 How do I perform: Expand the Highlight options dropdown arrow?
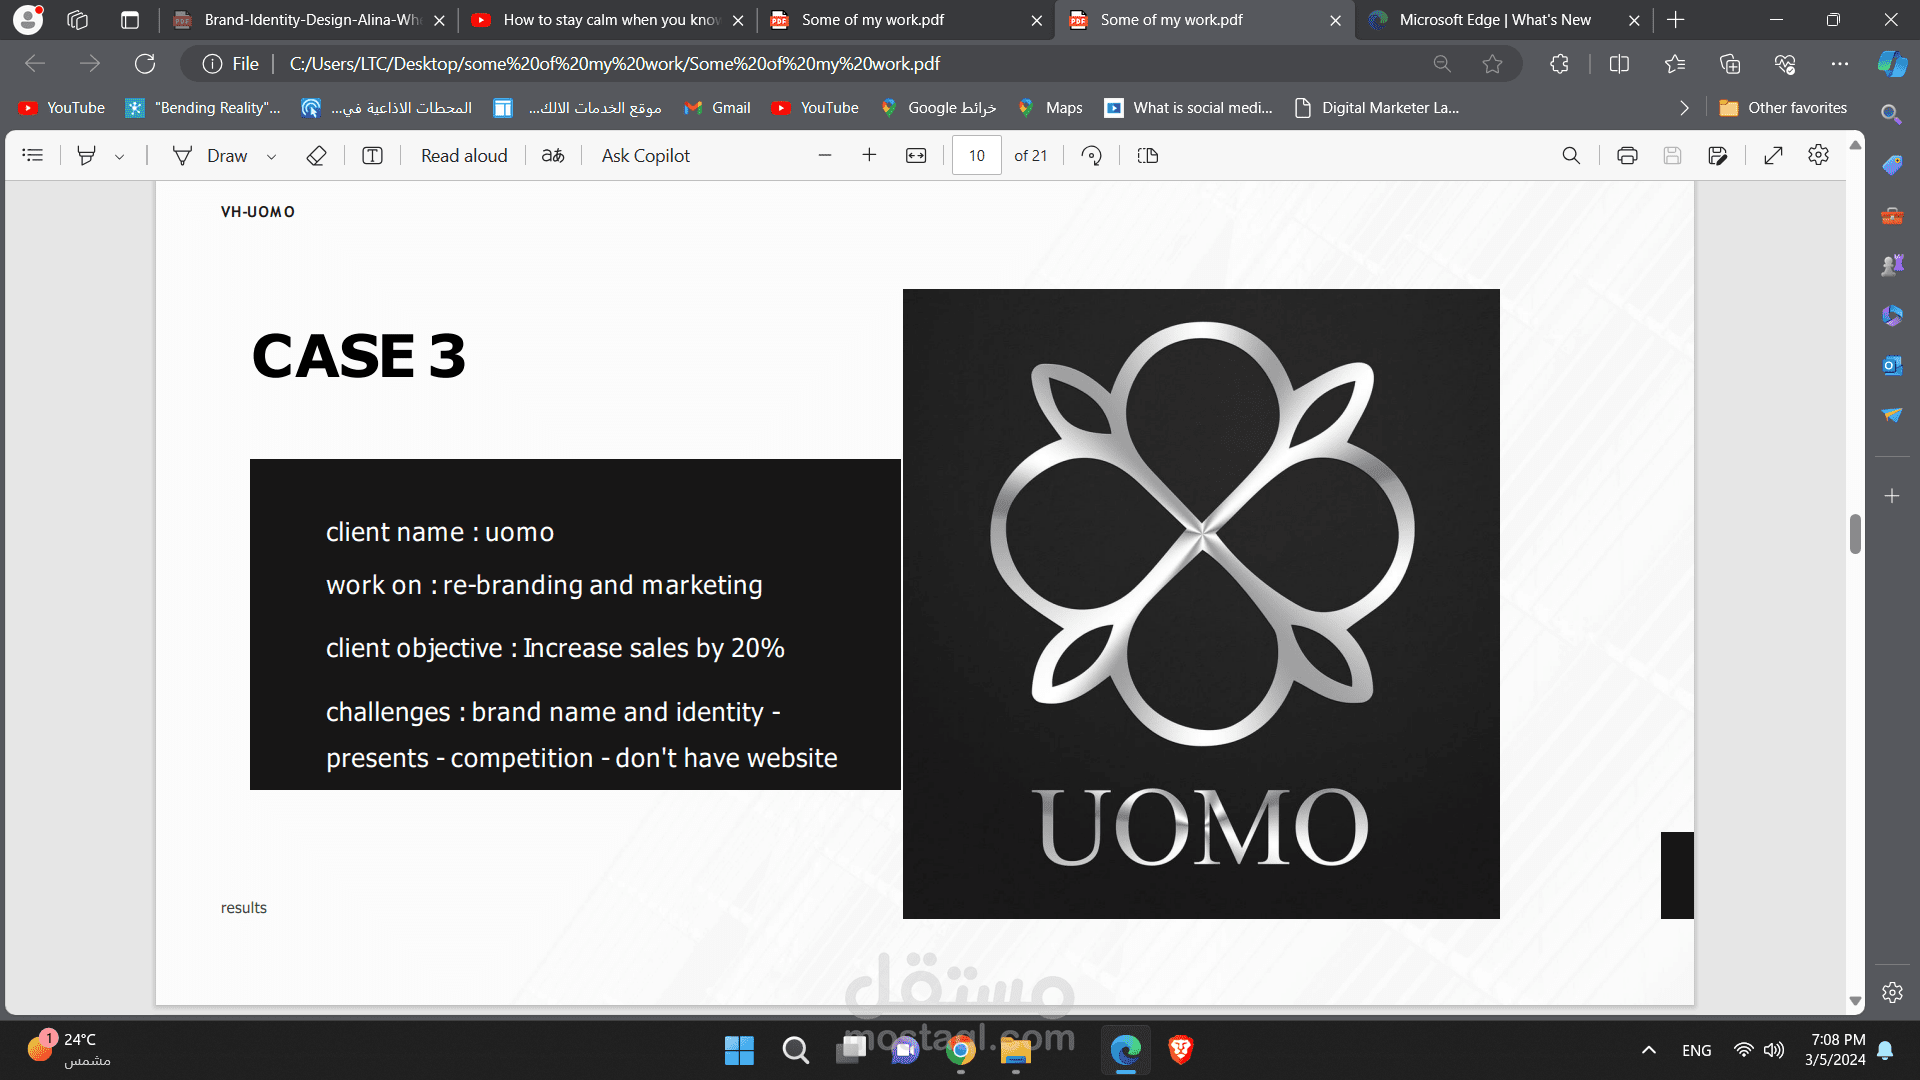[x=120, y=156]
